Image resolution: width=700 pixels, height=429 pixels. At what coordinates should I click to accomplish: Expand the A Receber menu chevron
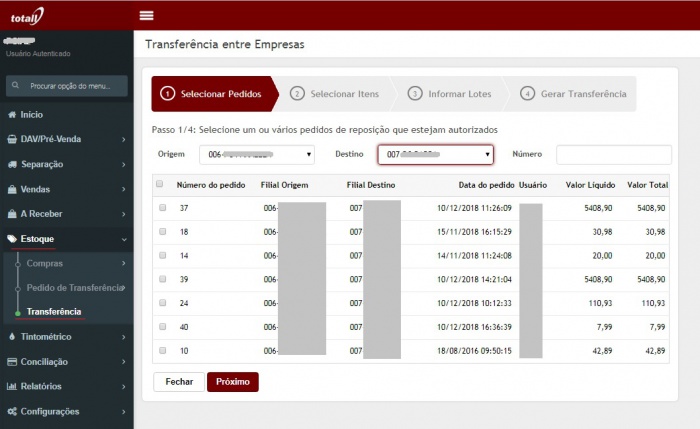pyautogui.click(x=123, y=214)
